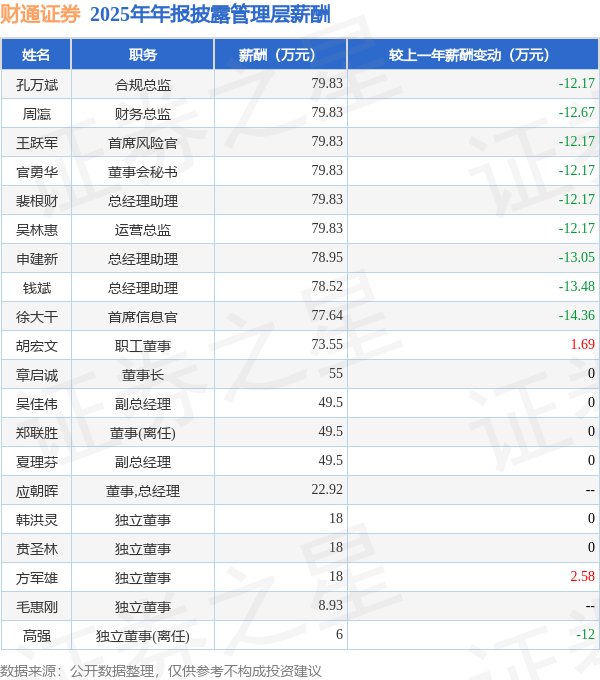Select the name 吴林惠
The width and height of the screenshot is (600, 680).
click(37, 229)
